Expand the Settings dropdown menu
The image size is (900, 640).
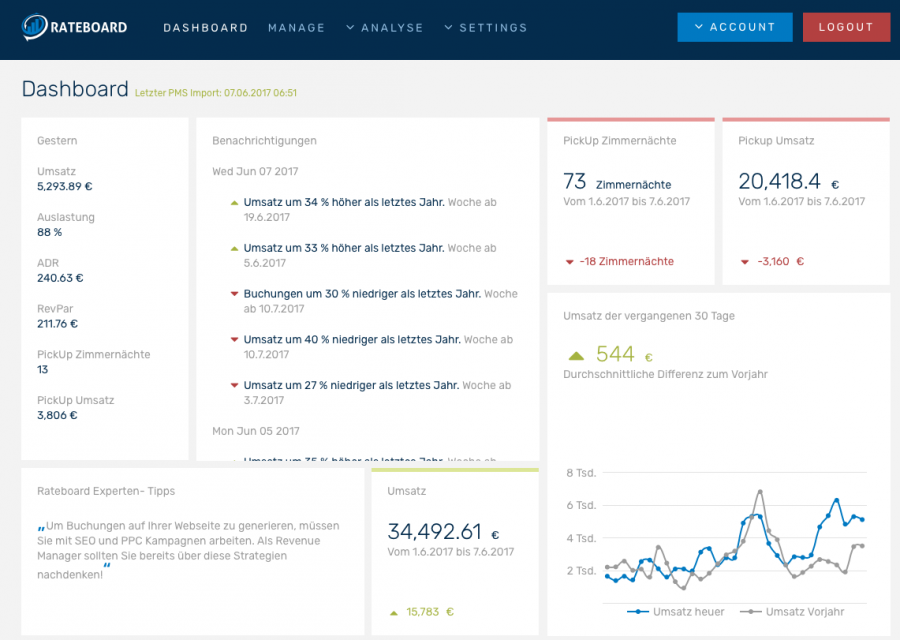(x=486, y=28)
